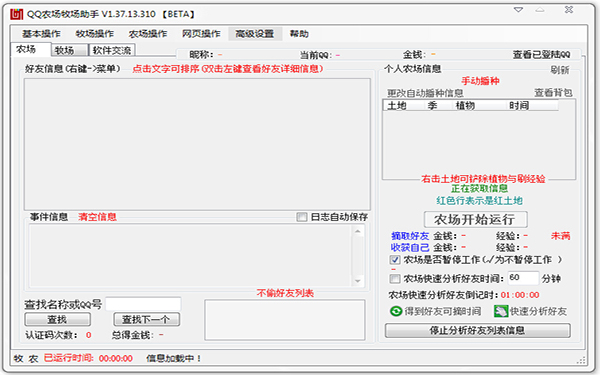
Task: Click the 清空信息 link
Action: (x=97, y=217)
